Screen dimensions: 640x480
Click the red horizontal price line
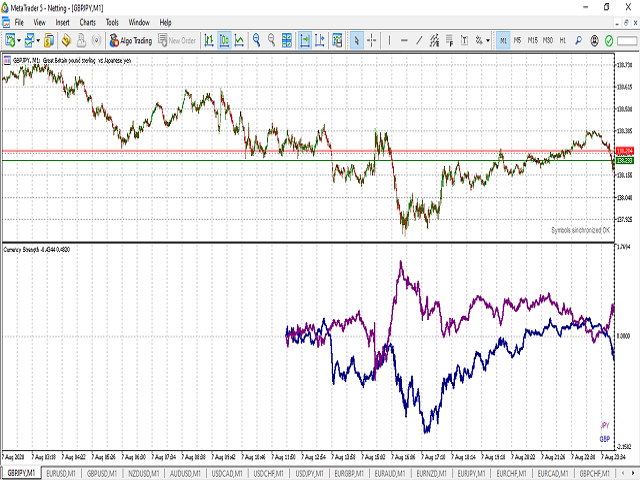click(x=300, y=151)
